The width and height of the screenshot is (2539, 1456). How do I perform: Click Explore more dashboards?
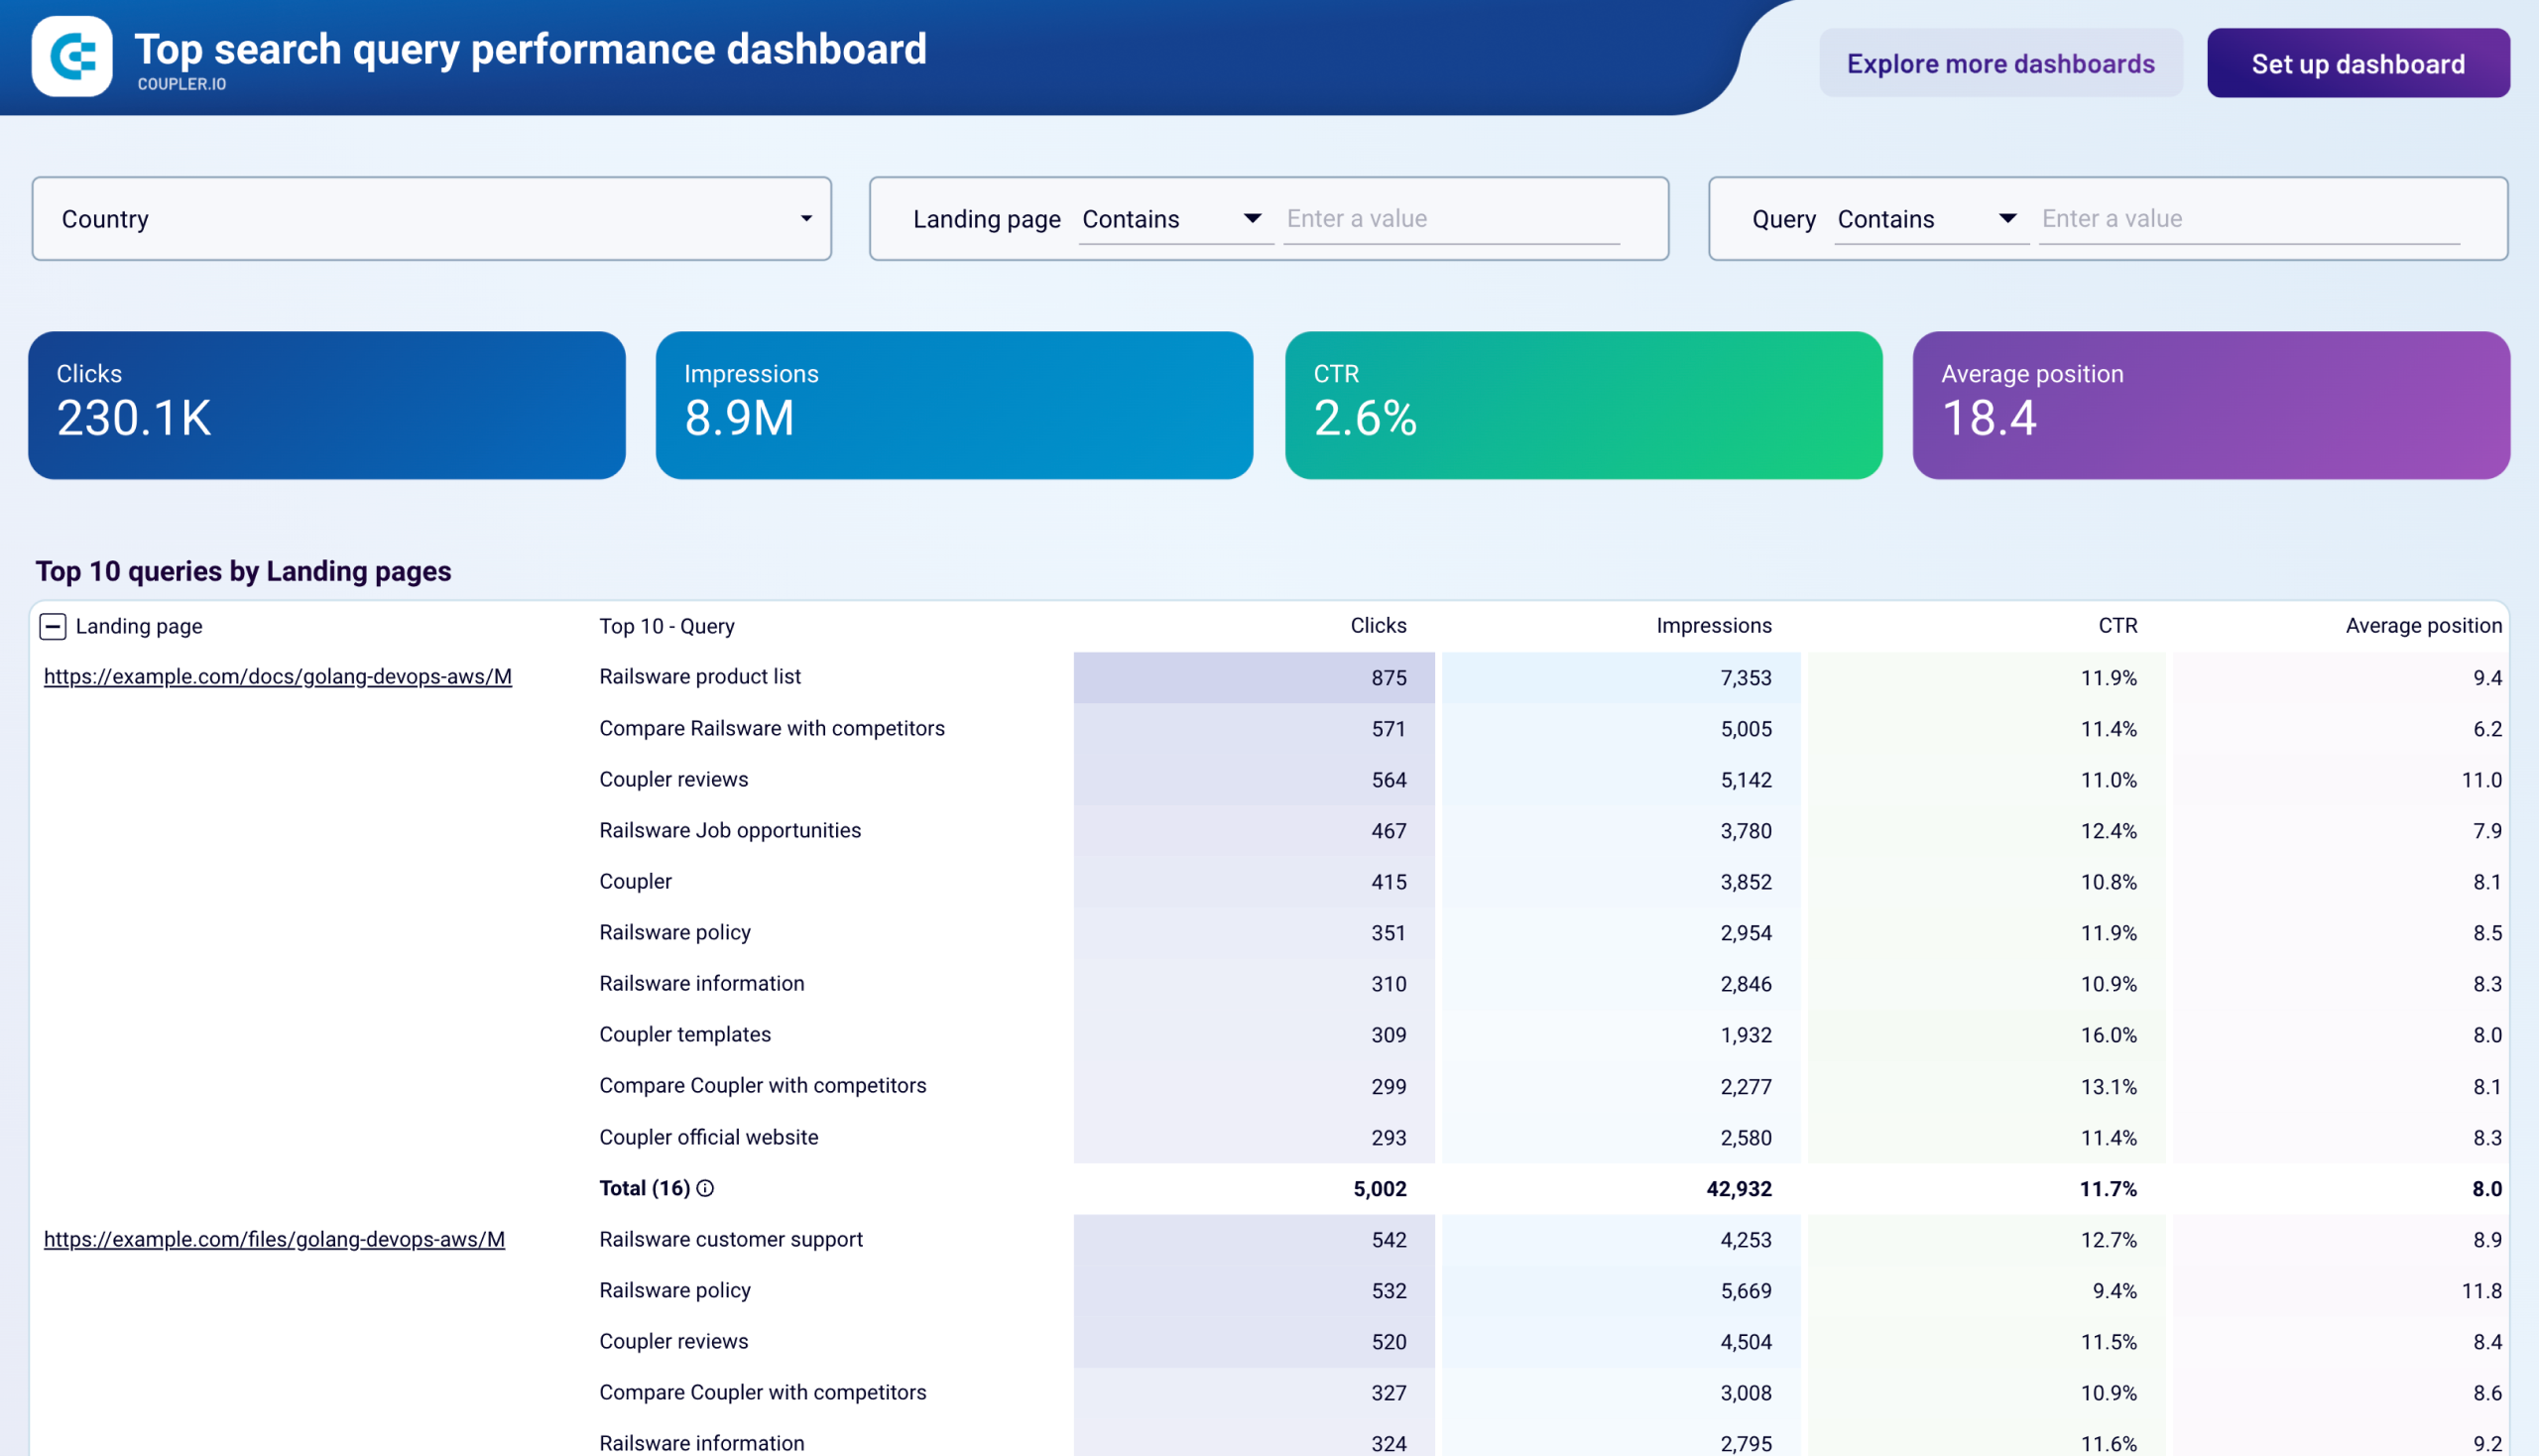(2001, 63)
